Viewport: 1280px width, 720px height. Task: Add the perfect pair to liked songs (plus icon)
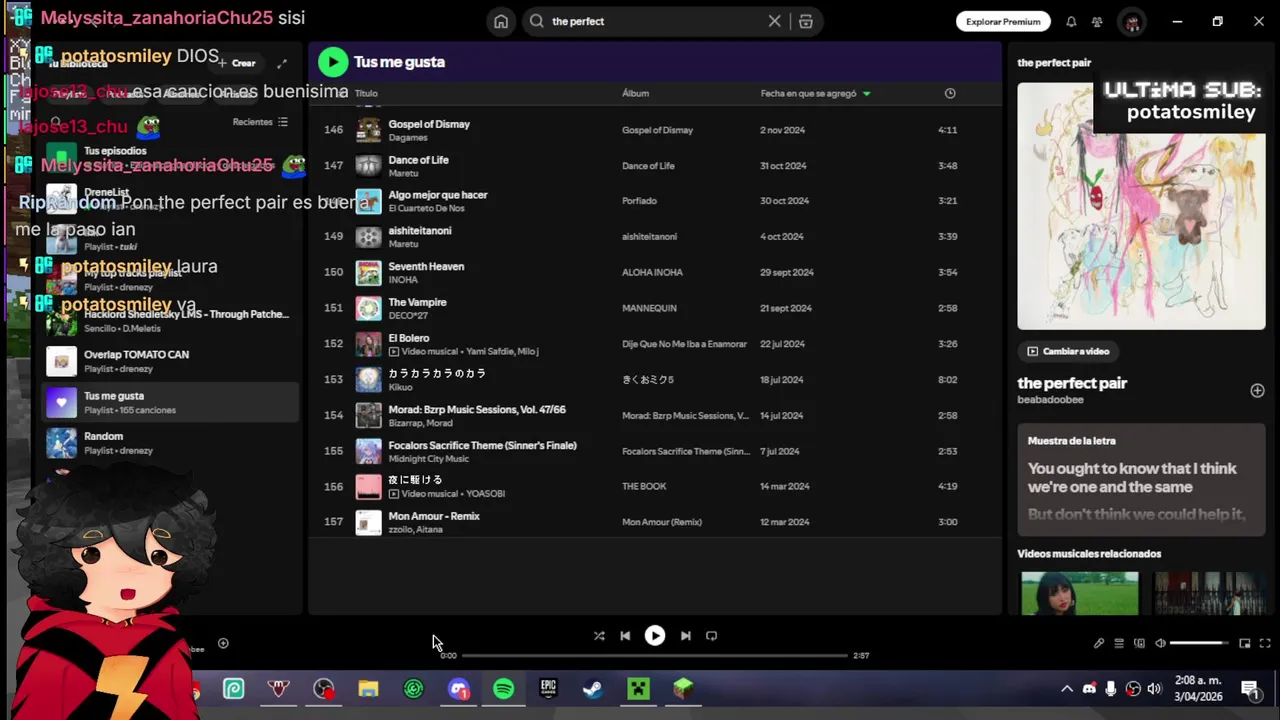point(1257,390)
